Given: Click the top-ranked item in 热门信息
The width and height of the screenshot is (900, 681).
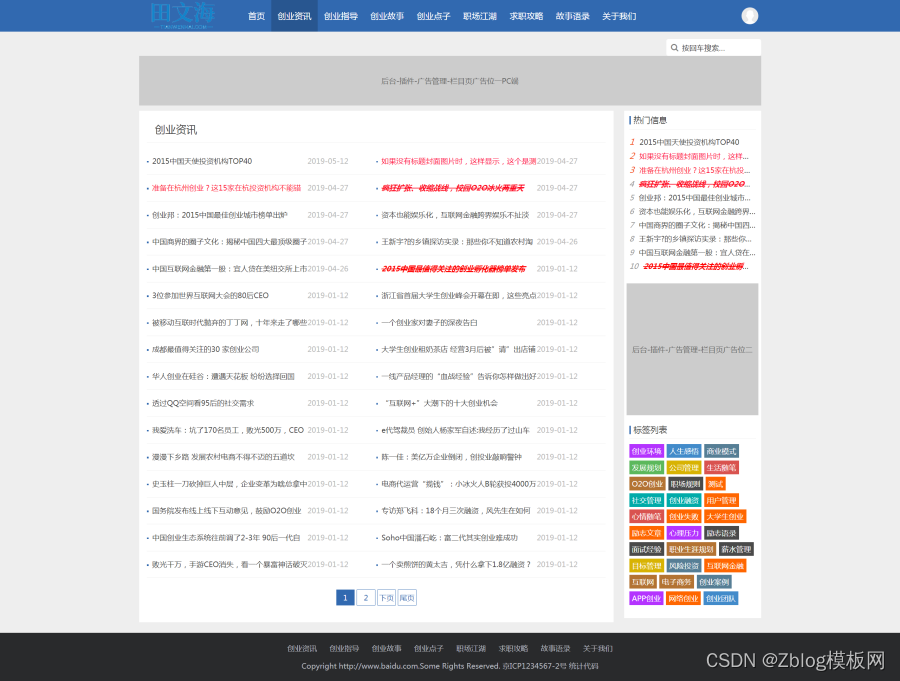Looking at the screenshot, I should (x=690, y=141).
